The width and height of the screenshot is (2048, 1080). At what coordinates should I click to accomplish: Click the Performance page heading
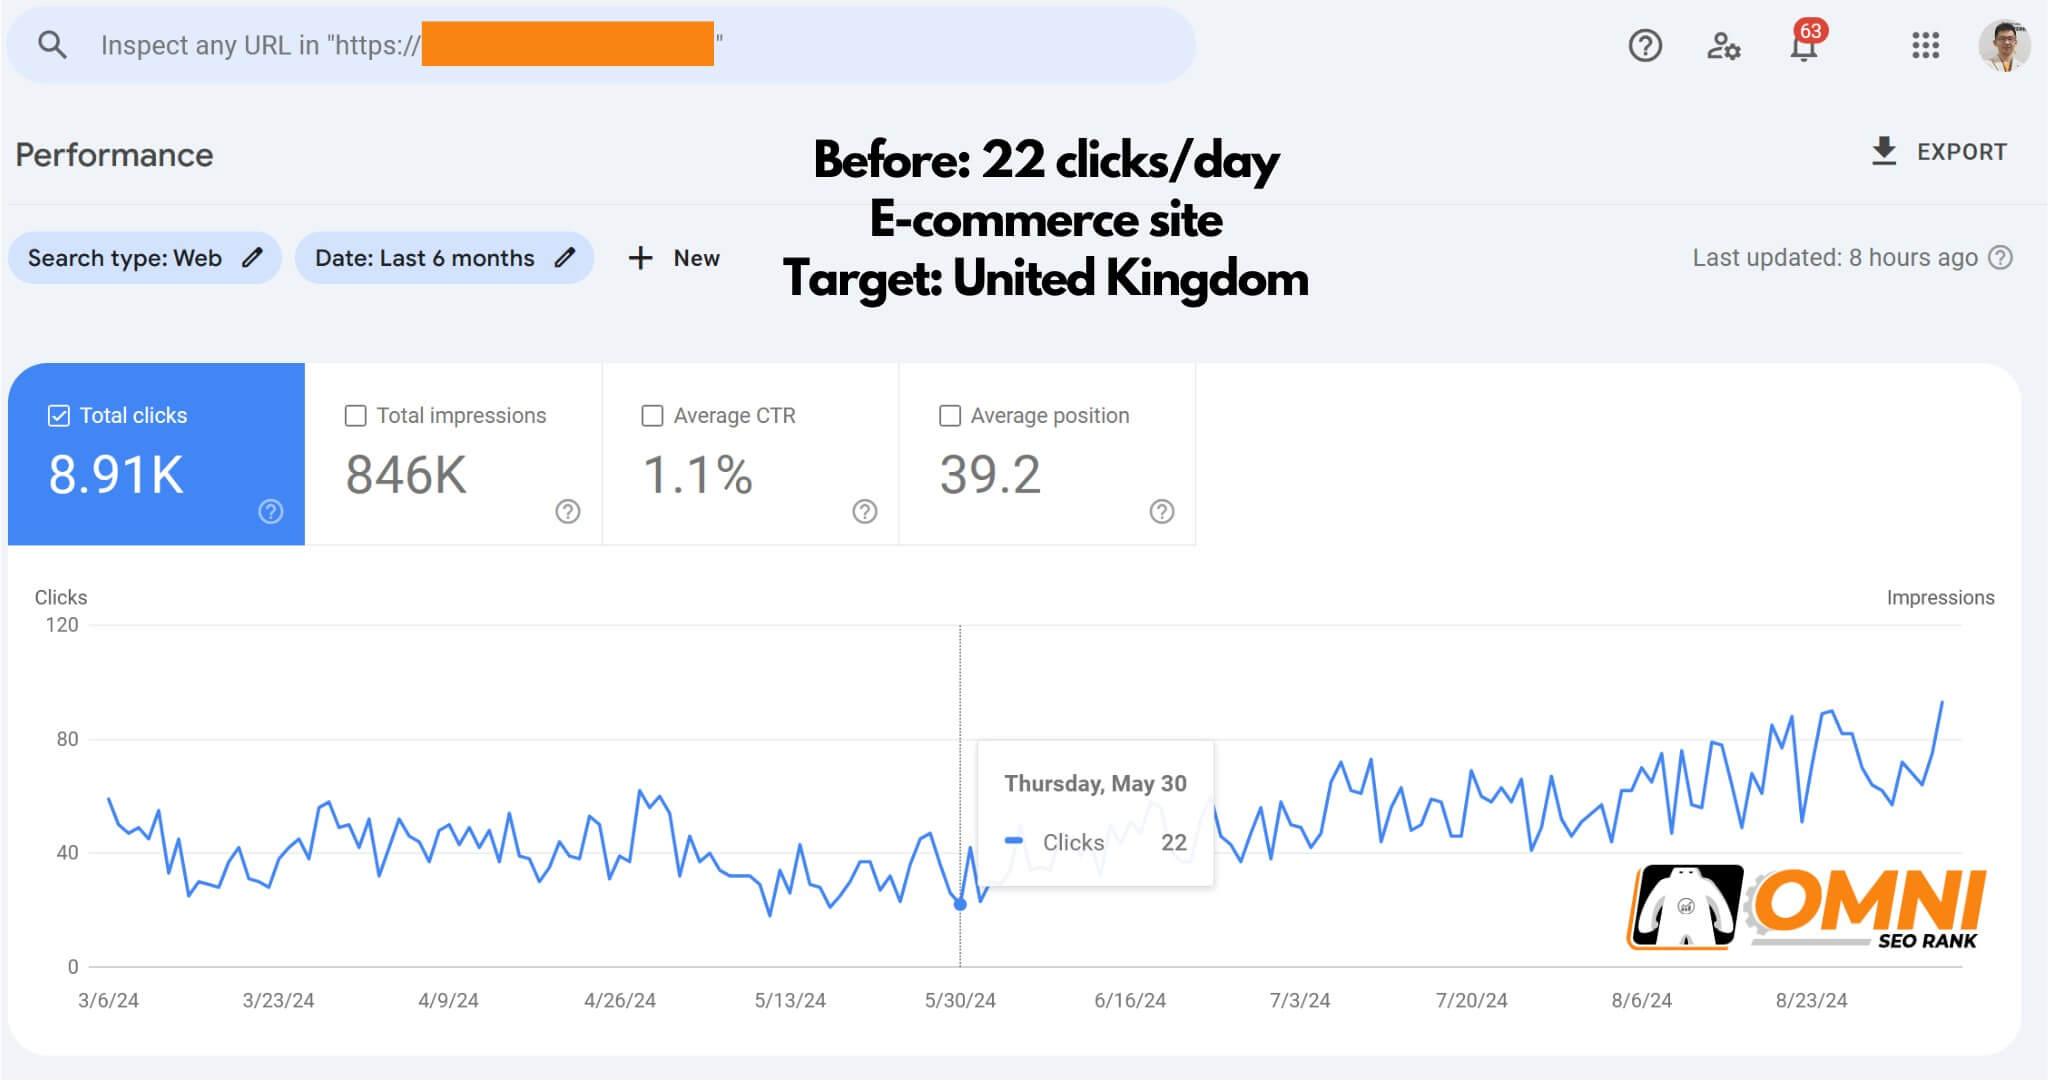pos(114,155)
